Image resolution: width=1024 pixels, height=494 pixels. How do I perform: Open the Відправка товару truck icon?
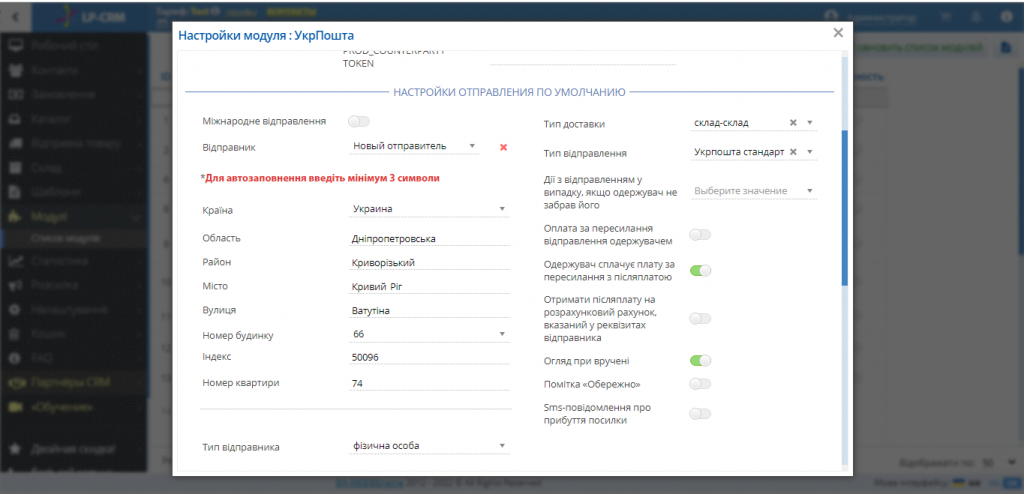point(16,144)
